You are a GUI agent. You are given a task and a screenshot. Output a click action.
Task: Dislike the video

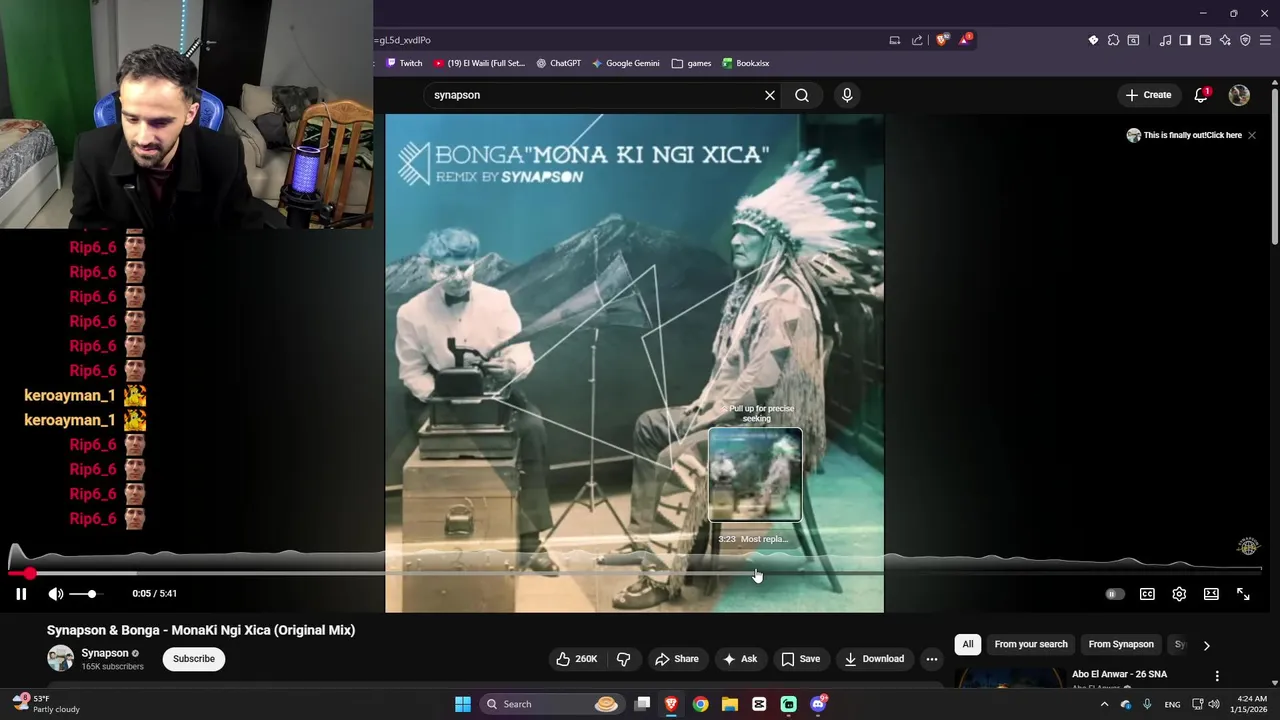coord(623,659)
